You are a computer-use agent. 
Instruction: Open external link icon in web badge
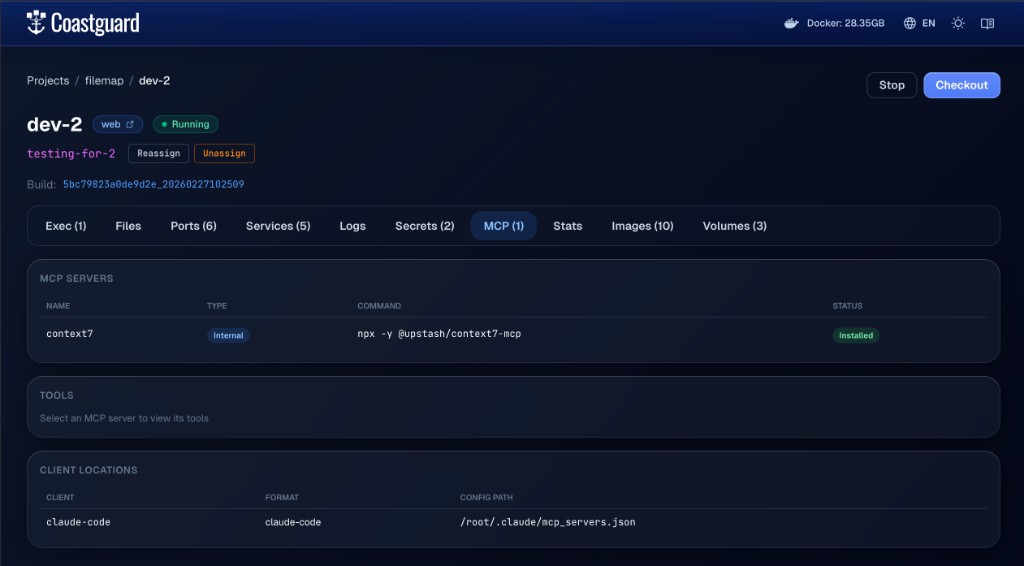130,124
